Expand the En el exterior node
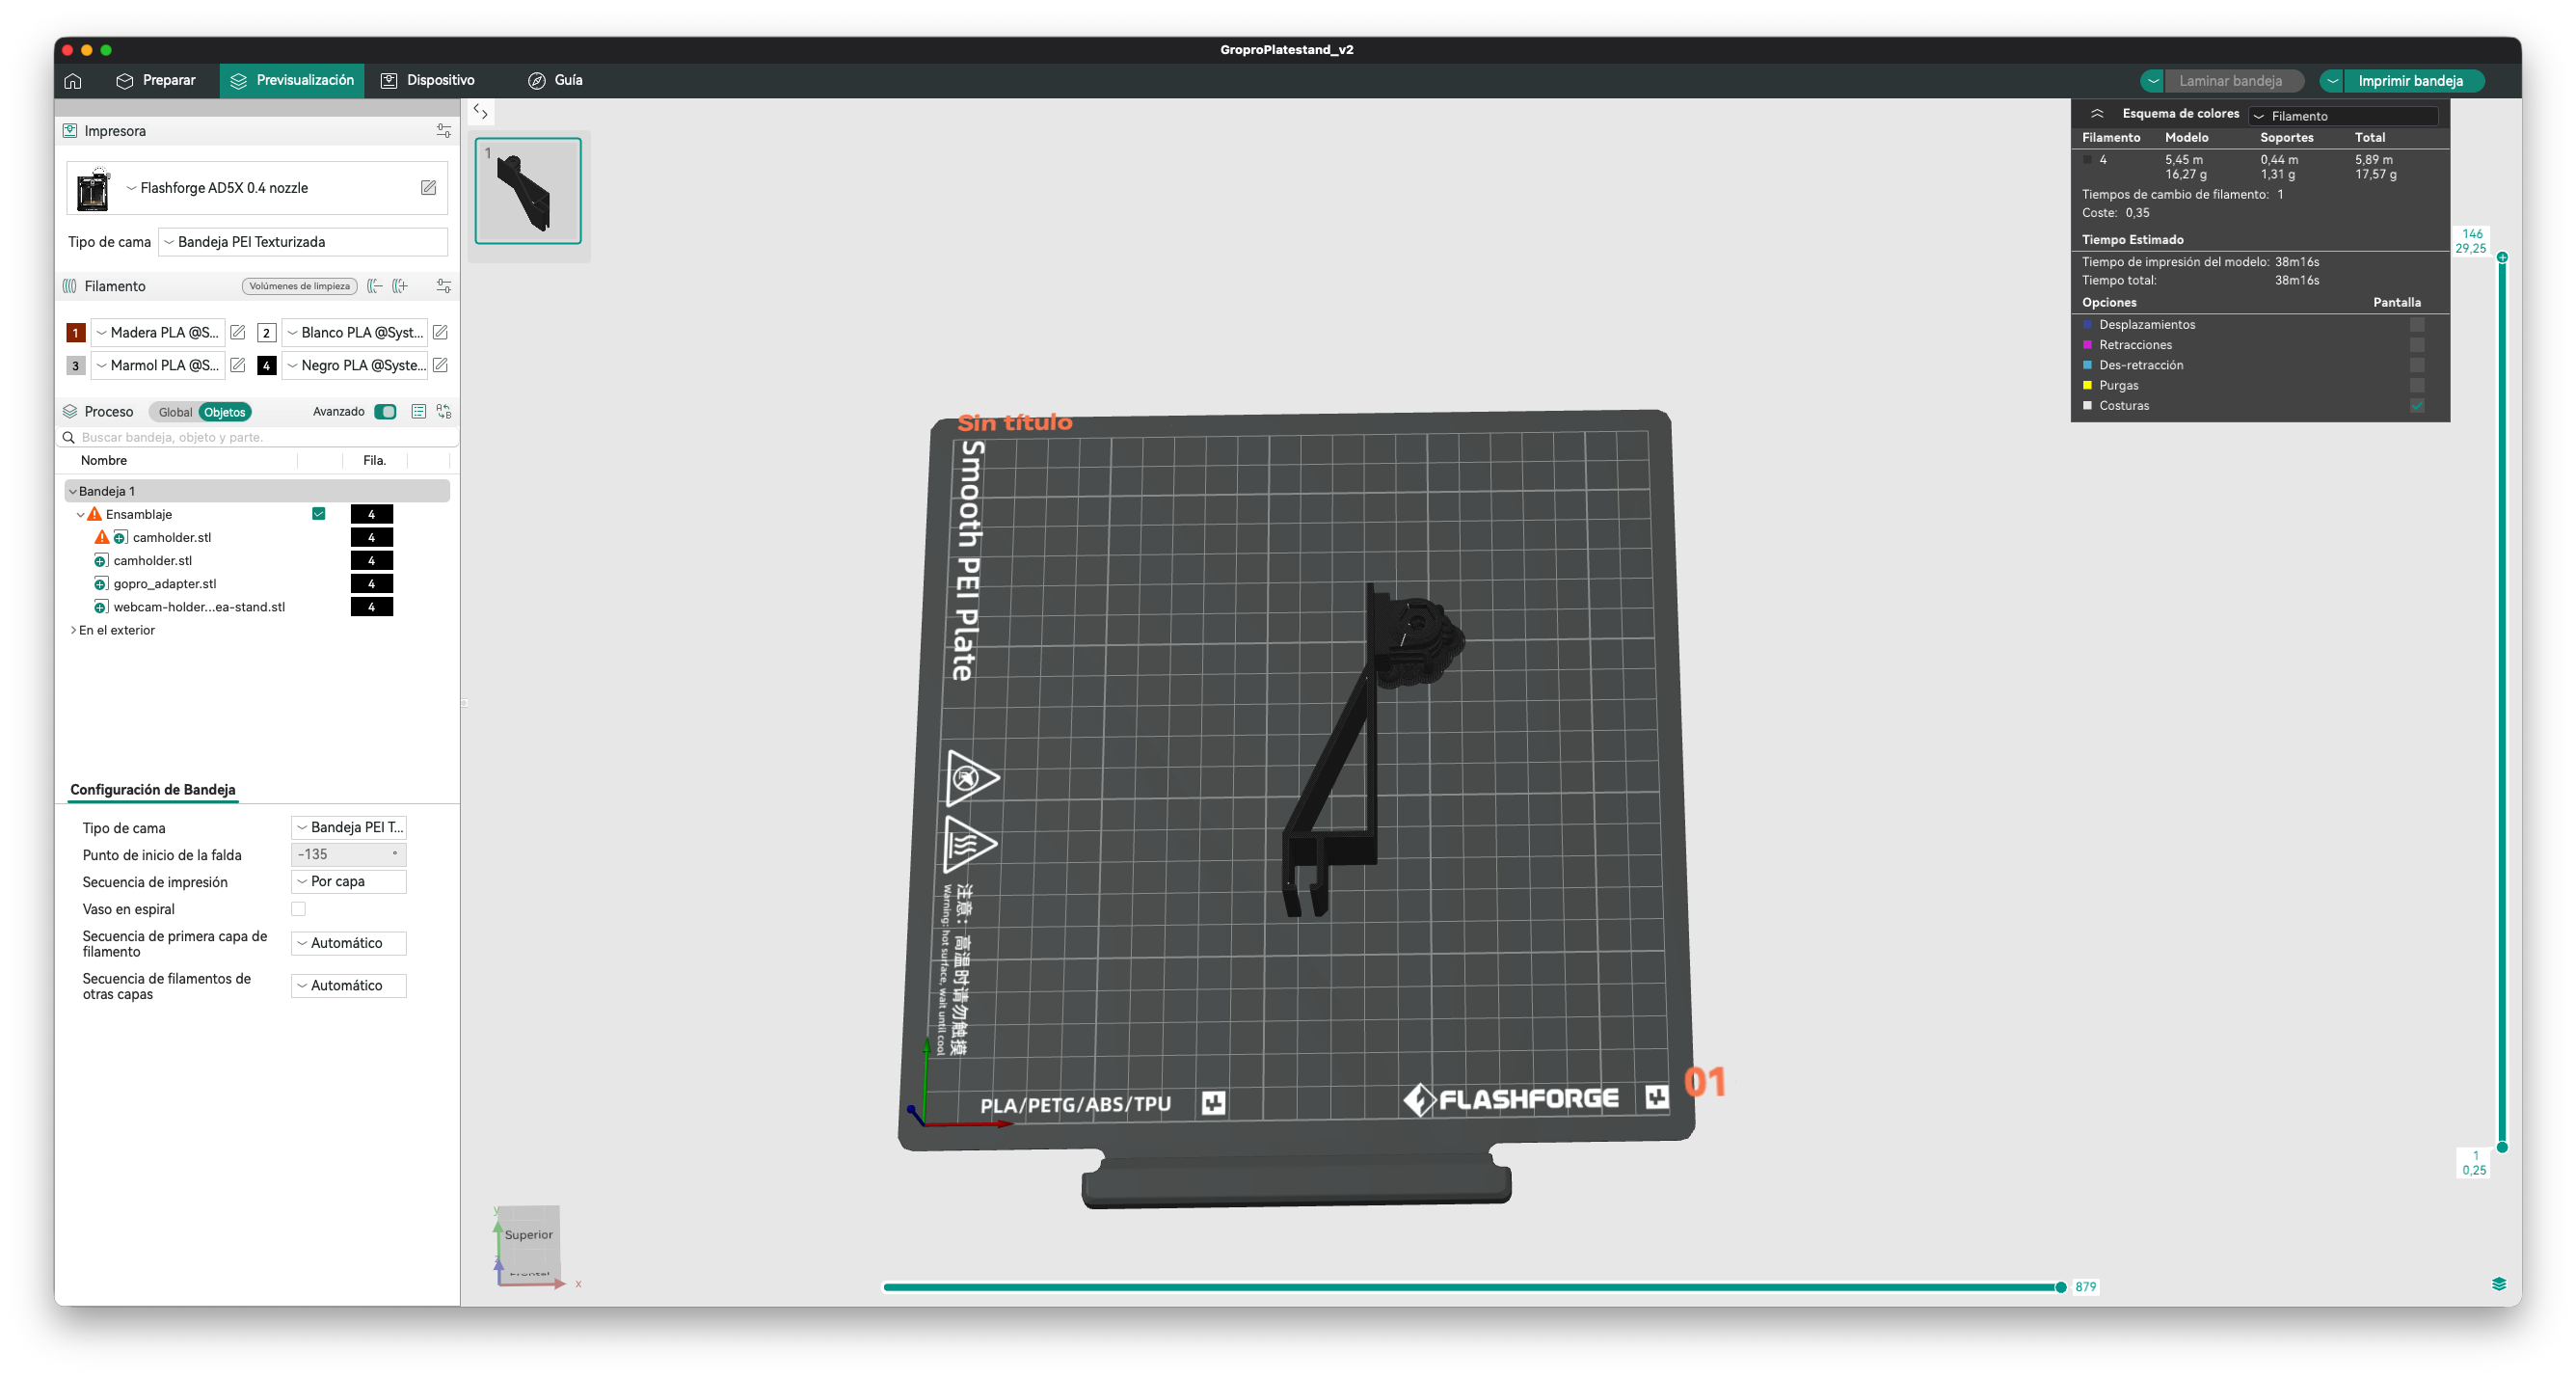 coord(73,631)
